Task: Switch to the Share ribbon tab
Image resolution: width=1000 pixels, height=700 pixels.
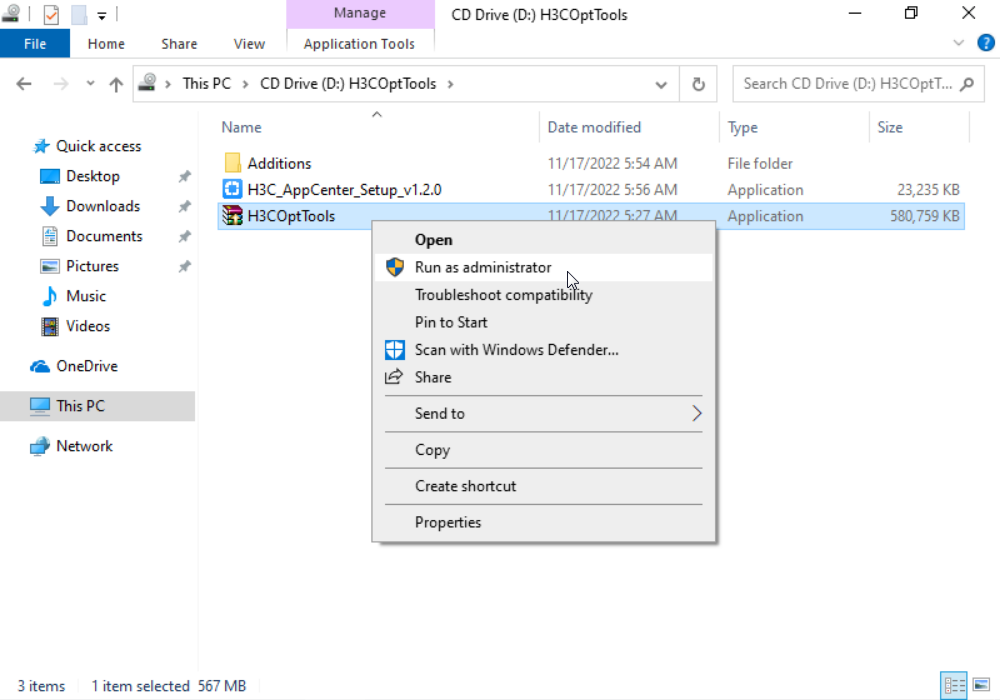Action: (179, 44)
